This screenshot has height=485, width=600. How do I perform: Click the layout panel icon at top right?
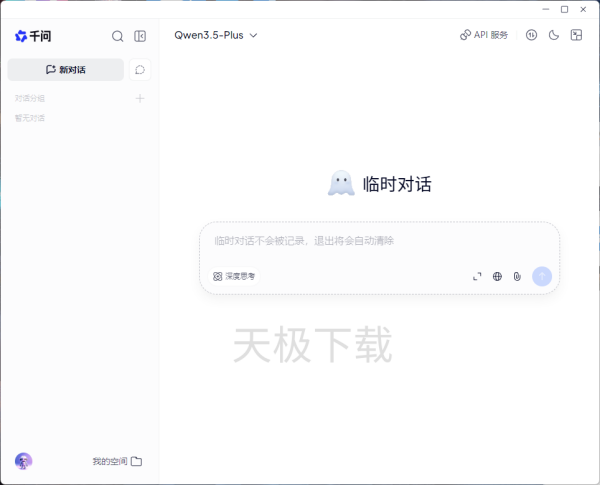click(576, 35)
